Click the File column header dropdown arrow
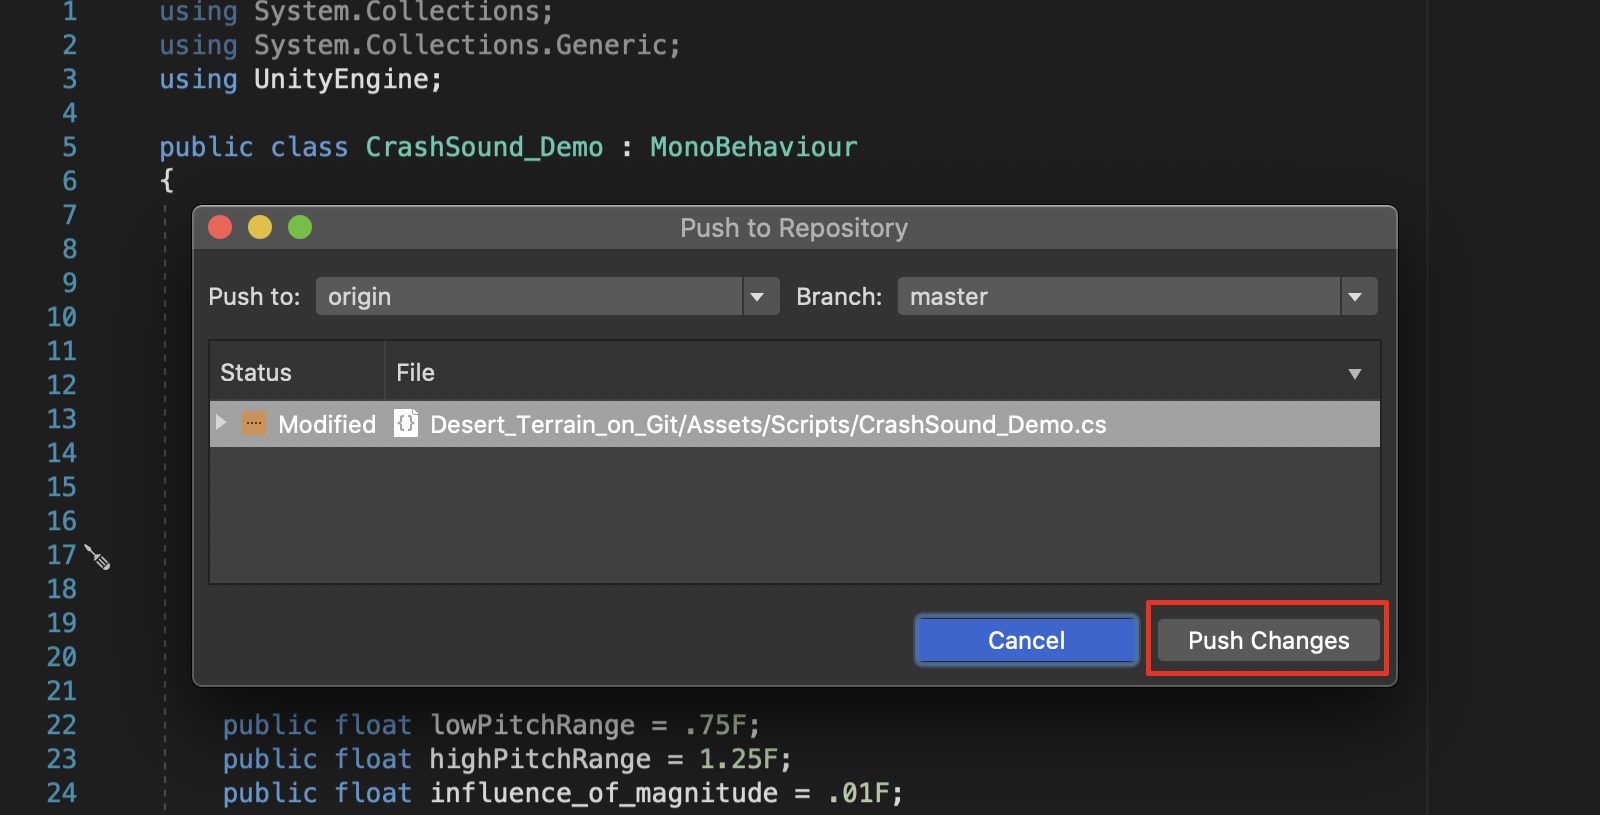The height and width of the screenshot is (815, 1600). (1355, 374)
